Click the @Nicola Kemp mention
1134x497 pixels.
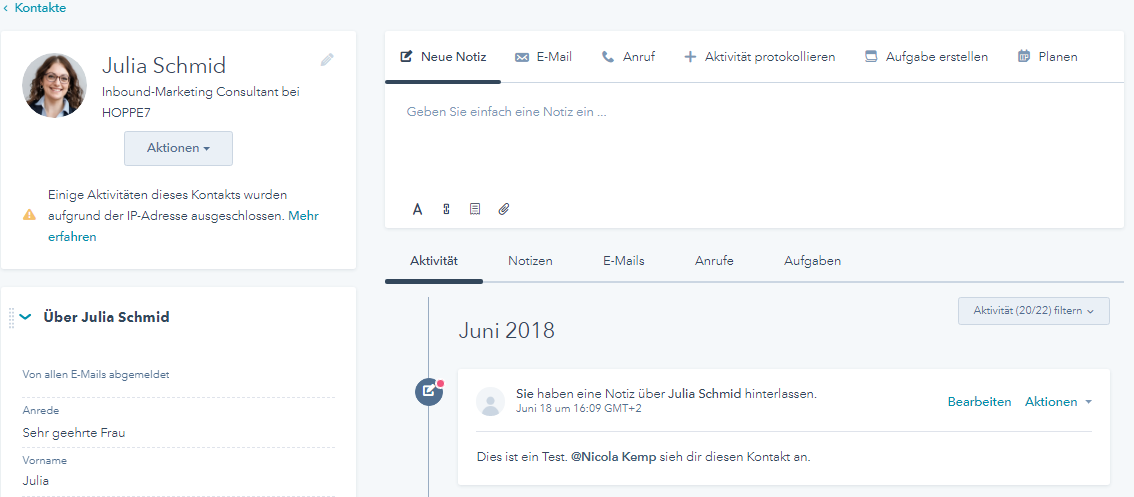[x=613, y=457]
